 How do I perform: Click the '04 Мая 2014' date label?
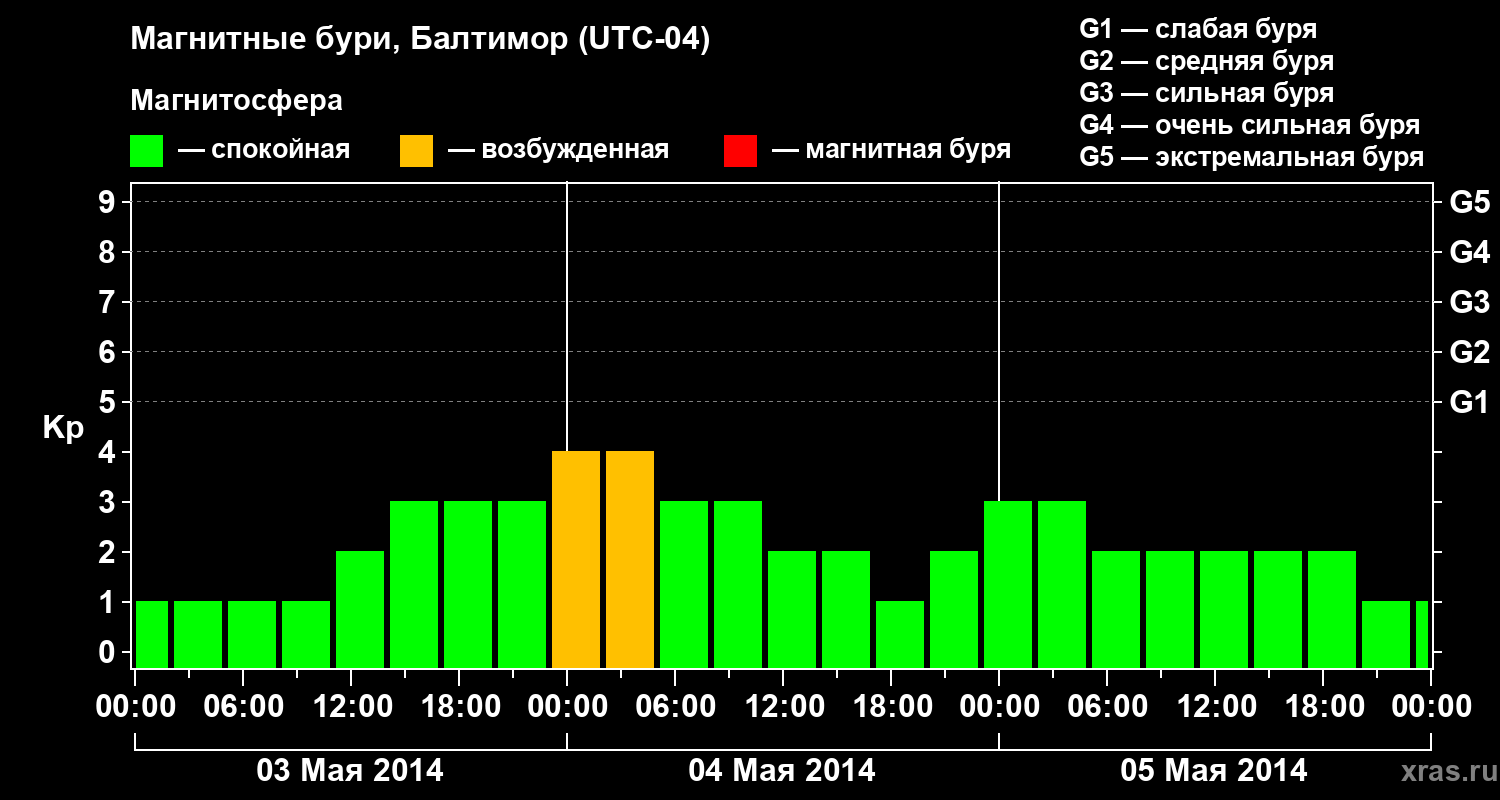[782, 771]
